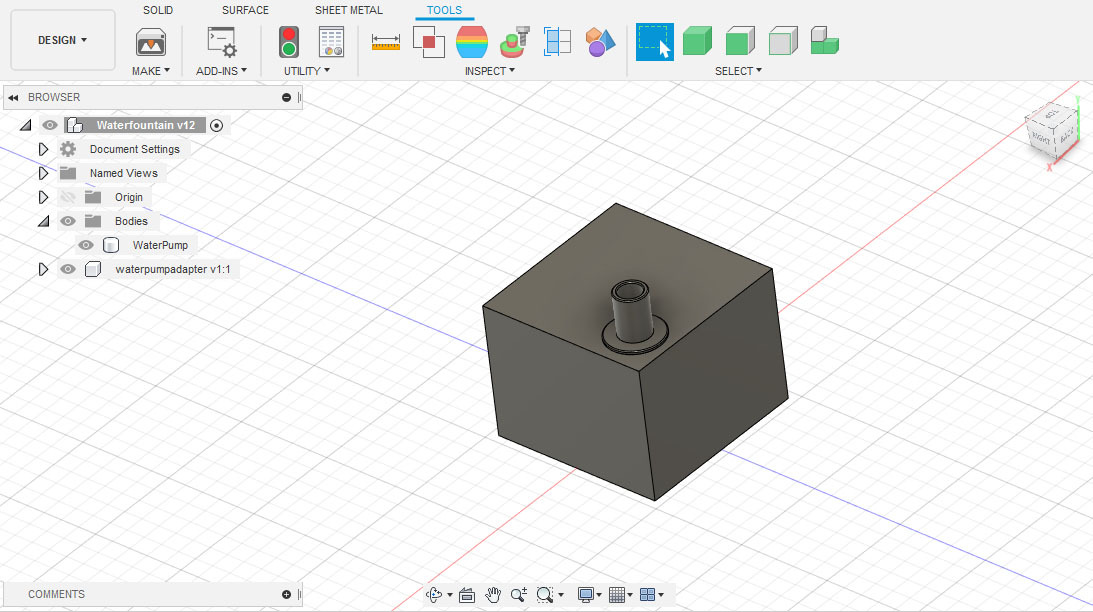Open the MAKE dropdown menu

[x=151, y=71]
